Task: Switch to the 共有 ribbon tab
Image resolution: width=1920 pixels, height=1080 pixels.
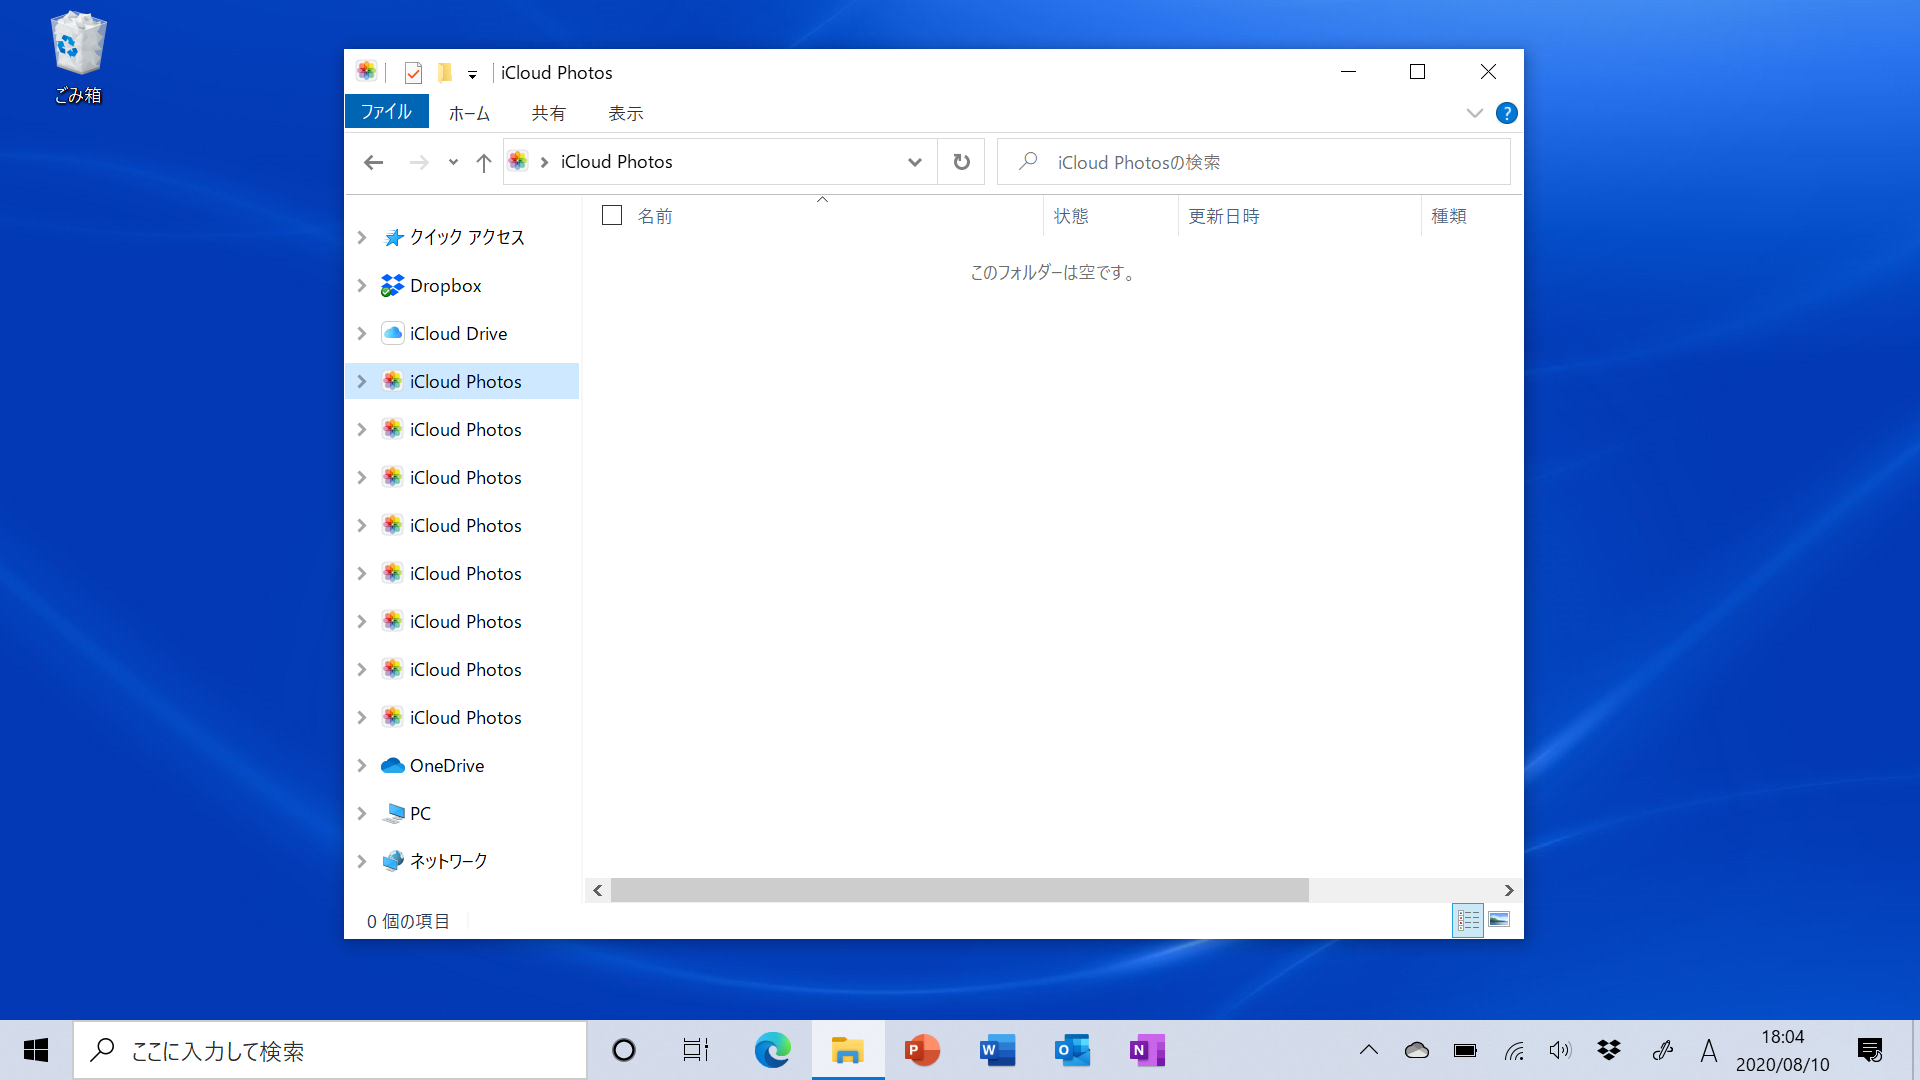Action: tap(548, 113)
